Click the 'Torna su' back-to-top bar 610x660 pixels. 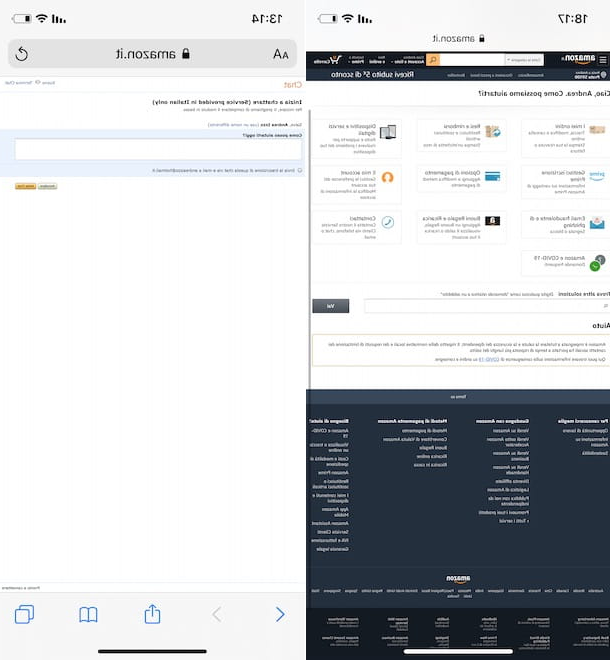[x=458, y=397]
